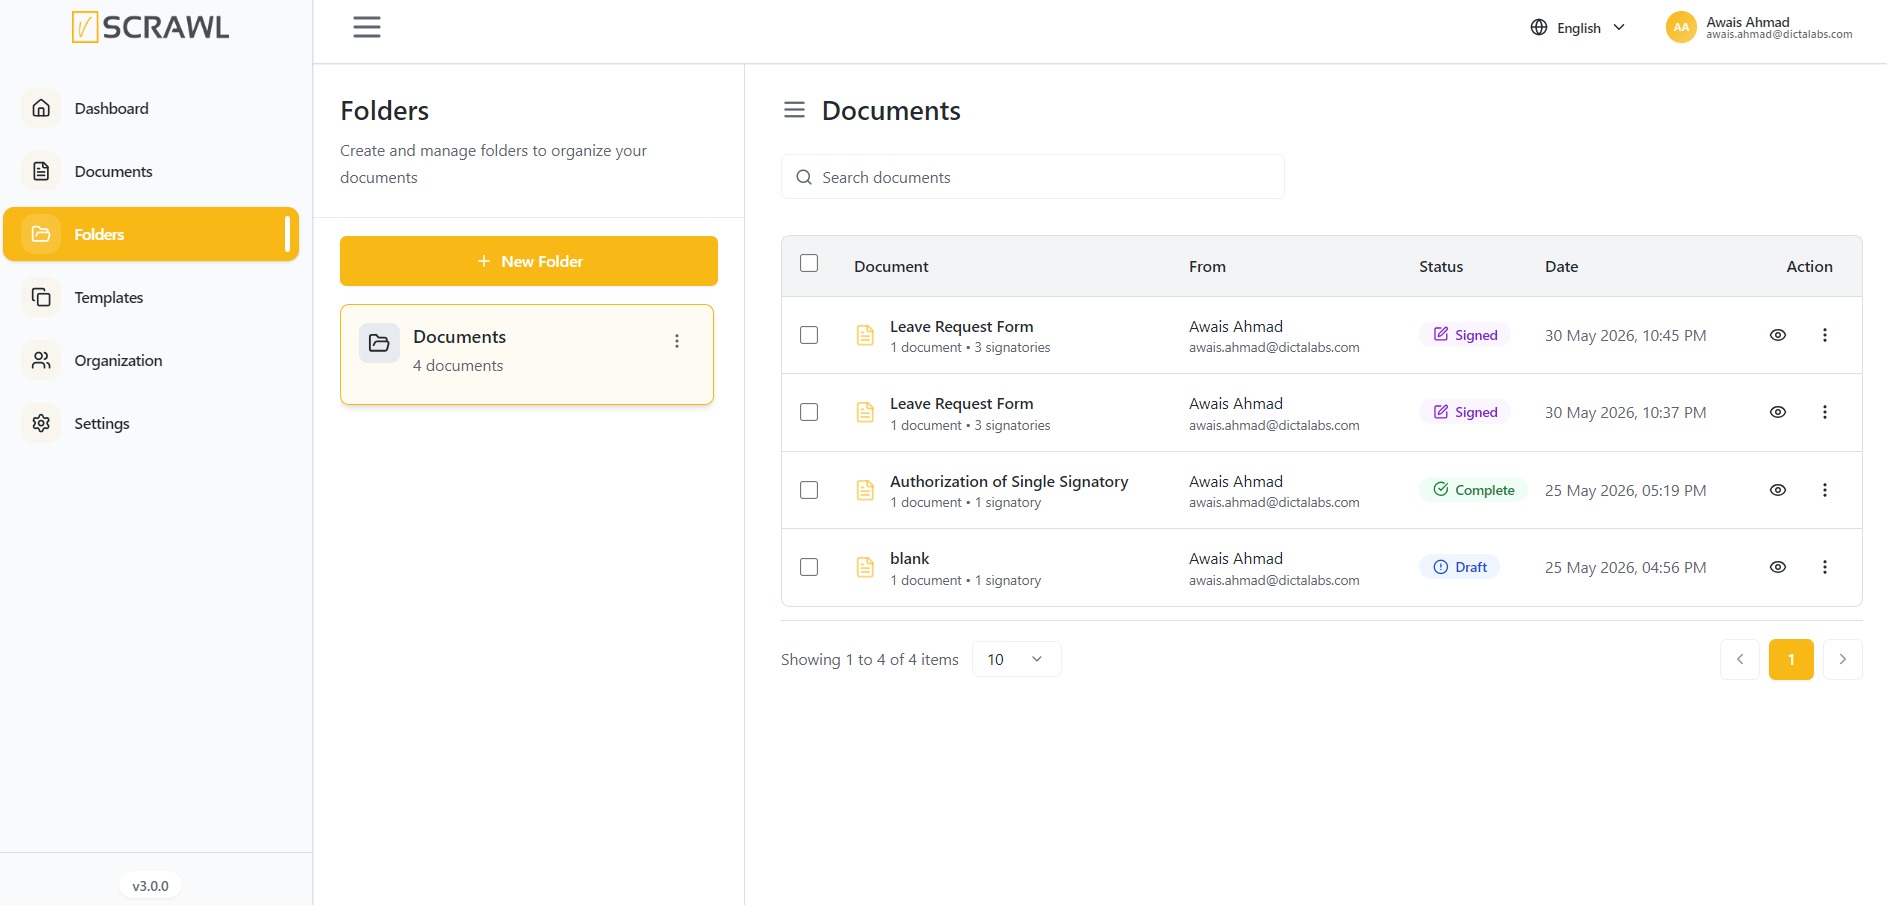Viewport: 1887px width, 905px height.
Task: View 10:45 PM Leave Request via eye icon
Action: [1778, 335]
